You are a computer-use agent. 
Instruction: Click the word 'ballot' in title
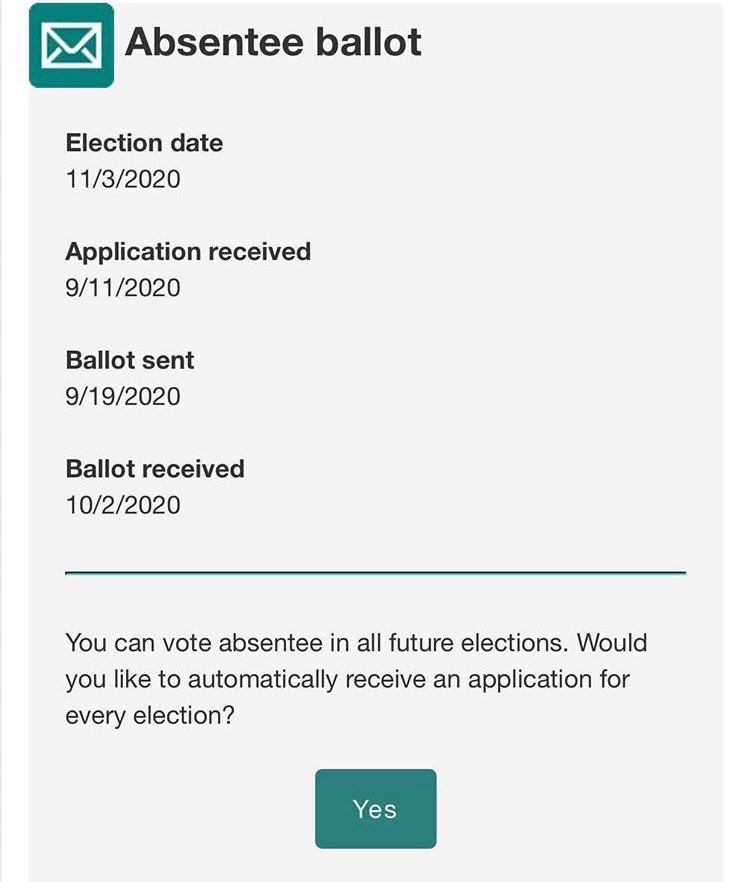(x=373, y=42)
